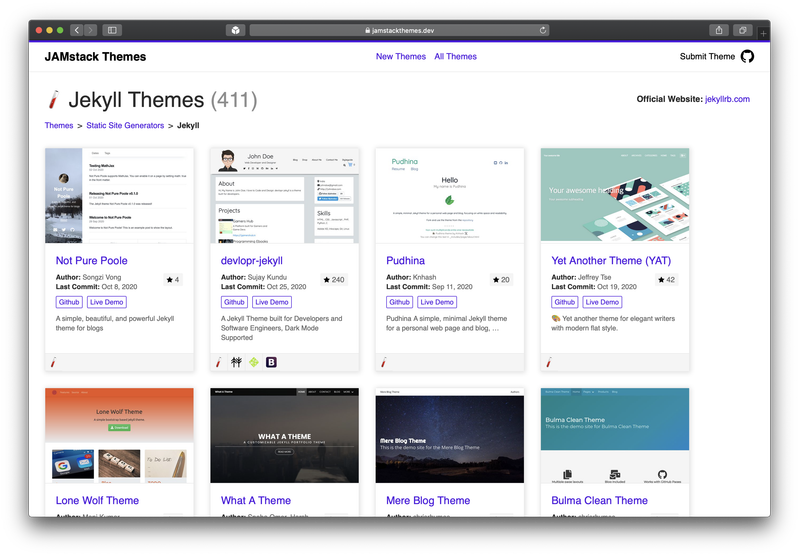Click the cube extension icon in toolbar

(x=235, y=30)
